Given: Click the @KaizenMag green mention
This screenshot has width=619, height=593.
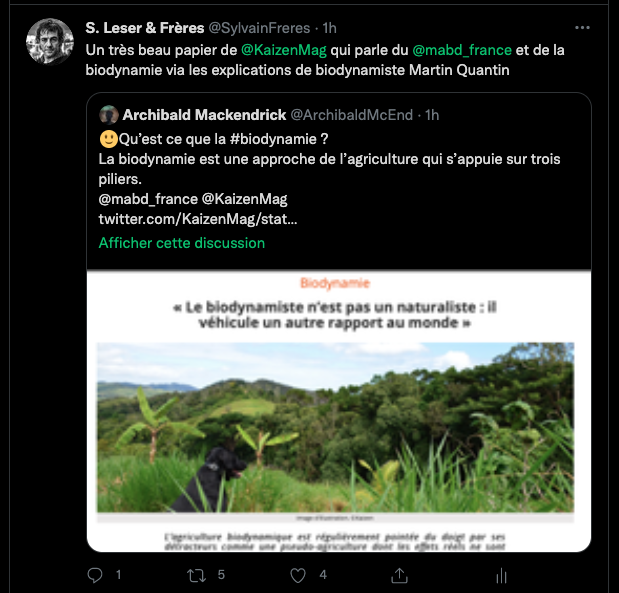Looking at the screenshot, I should [284, 50].
